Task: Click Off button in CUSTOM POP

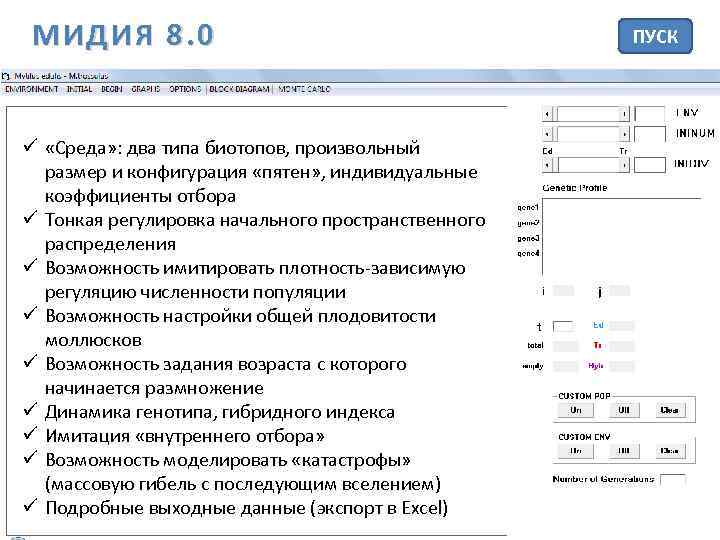Action: [624, 410]
